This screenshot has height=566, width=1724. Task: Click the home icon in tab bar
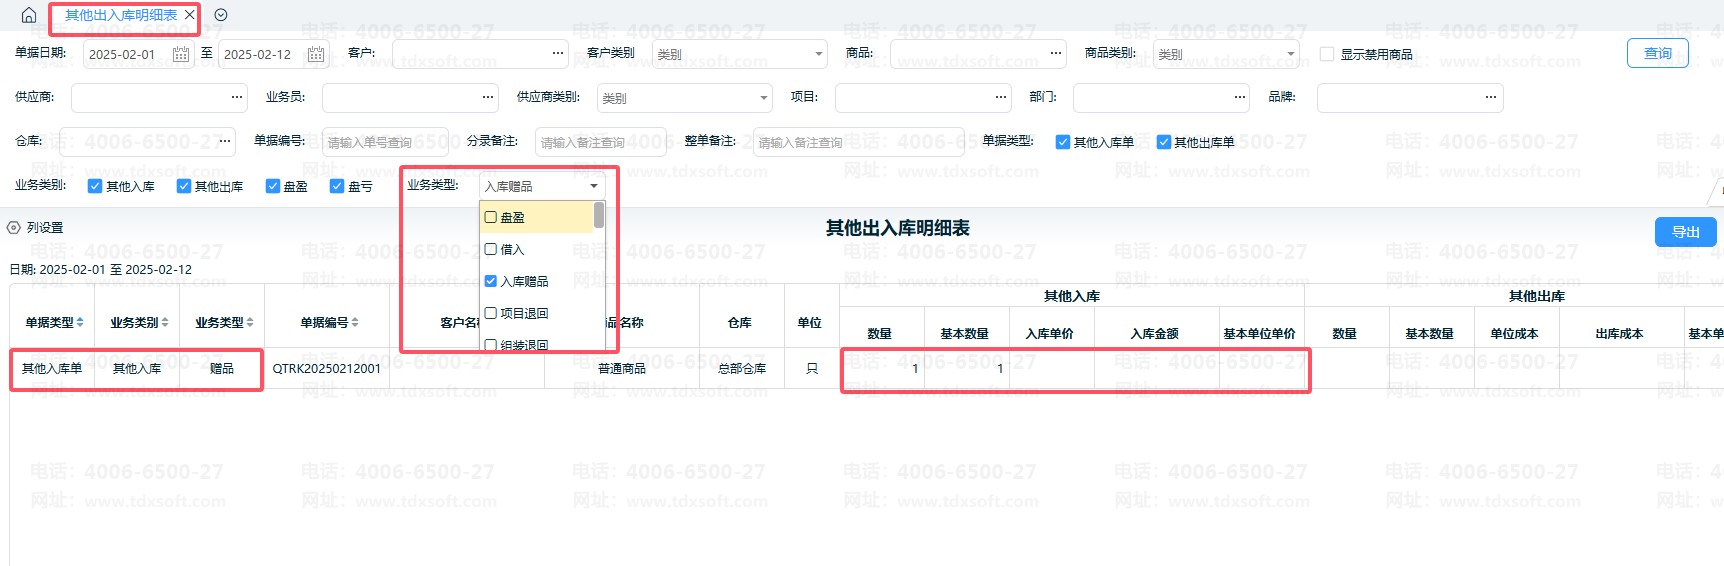coord(29,15)
